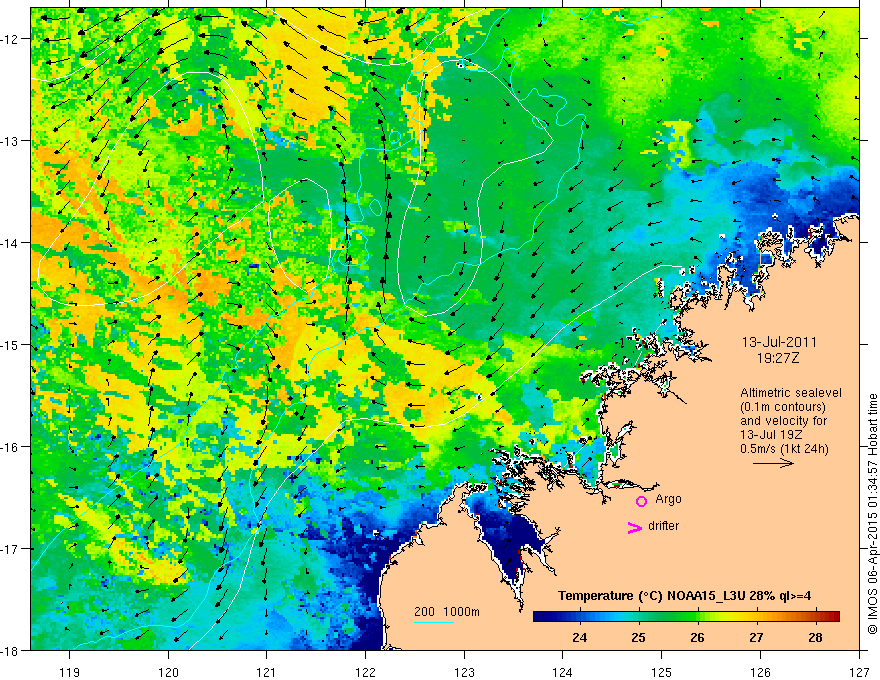Screen dimensions: 880x680
Task: Click the magenta drifter arrowhead symbol in legend
Action: point(635,527)
